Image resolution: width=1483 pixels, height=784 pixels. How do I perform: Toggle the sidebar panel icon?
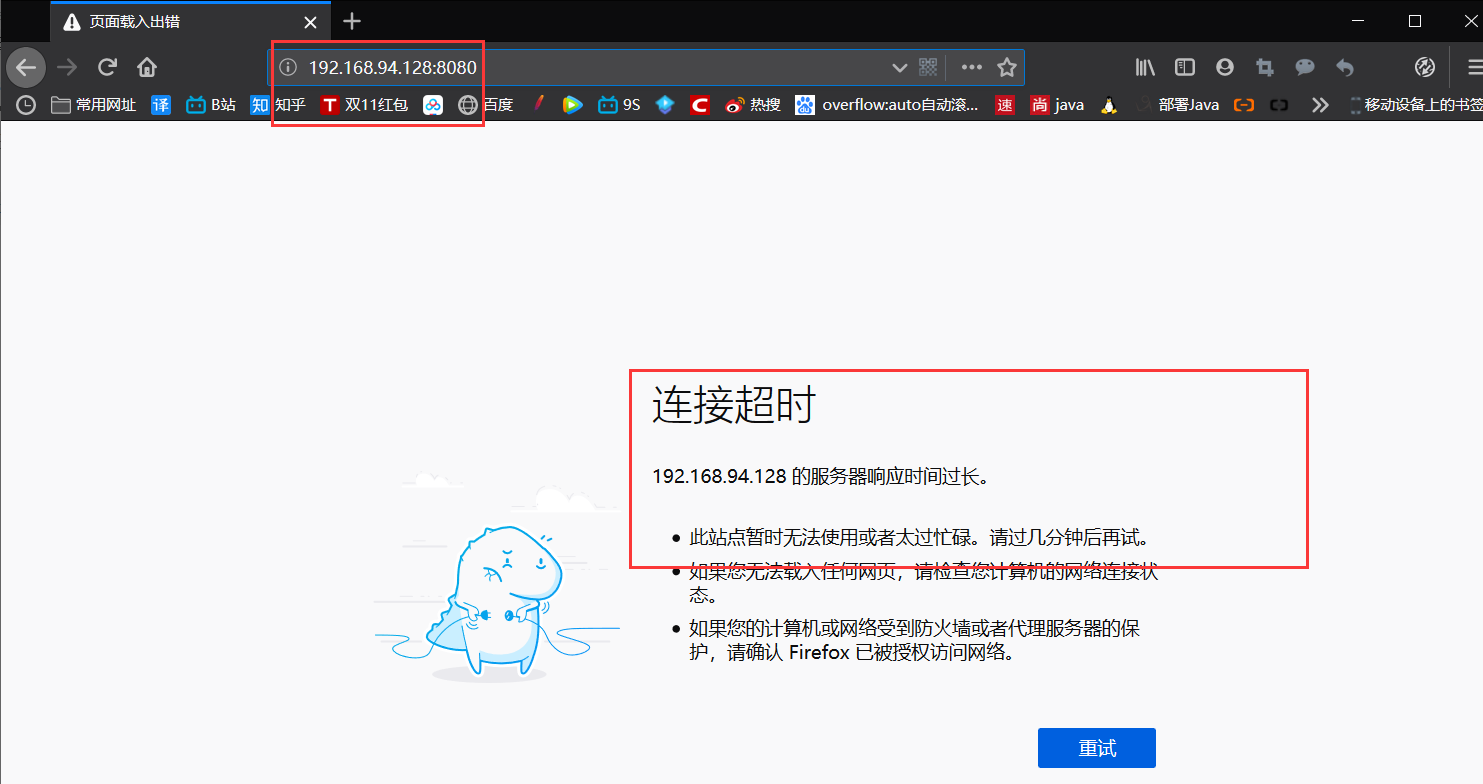tap(1184, 67)
